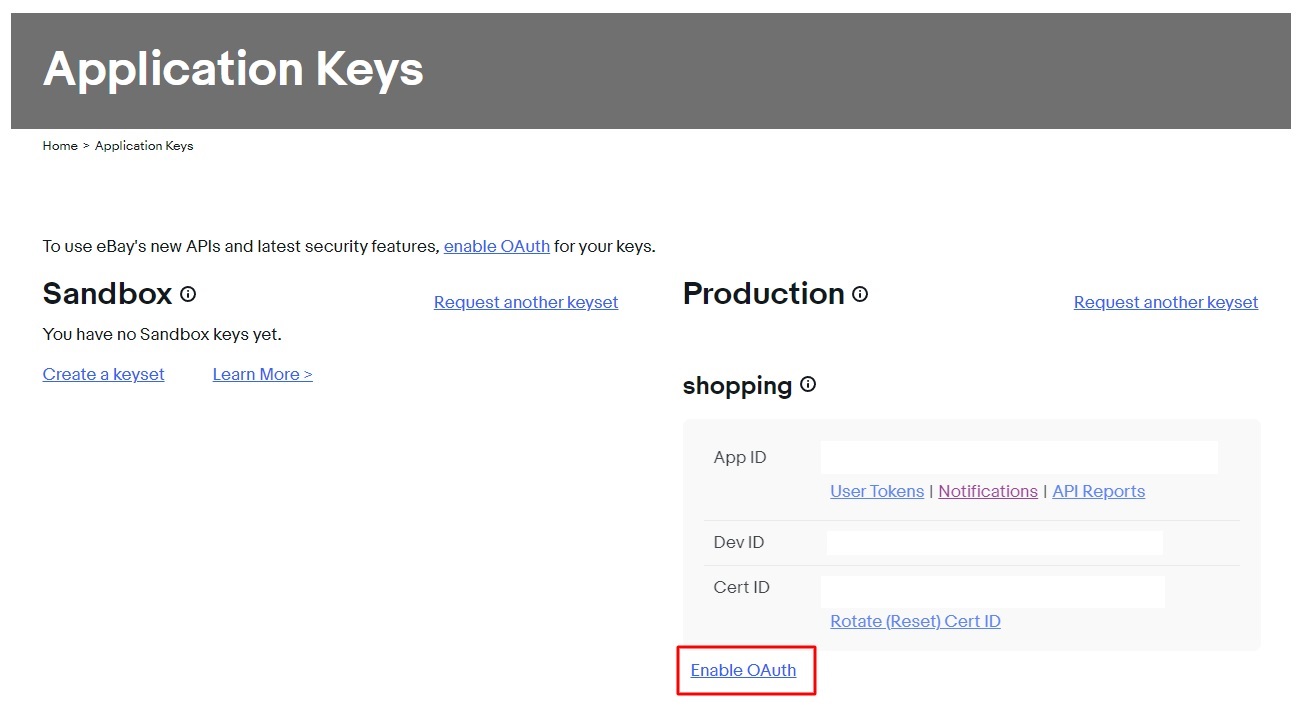Click the App ID label

(740, 457)
